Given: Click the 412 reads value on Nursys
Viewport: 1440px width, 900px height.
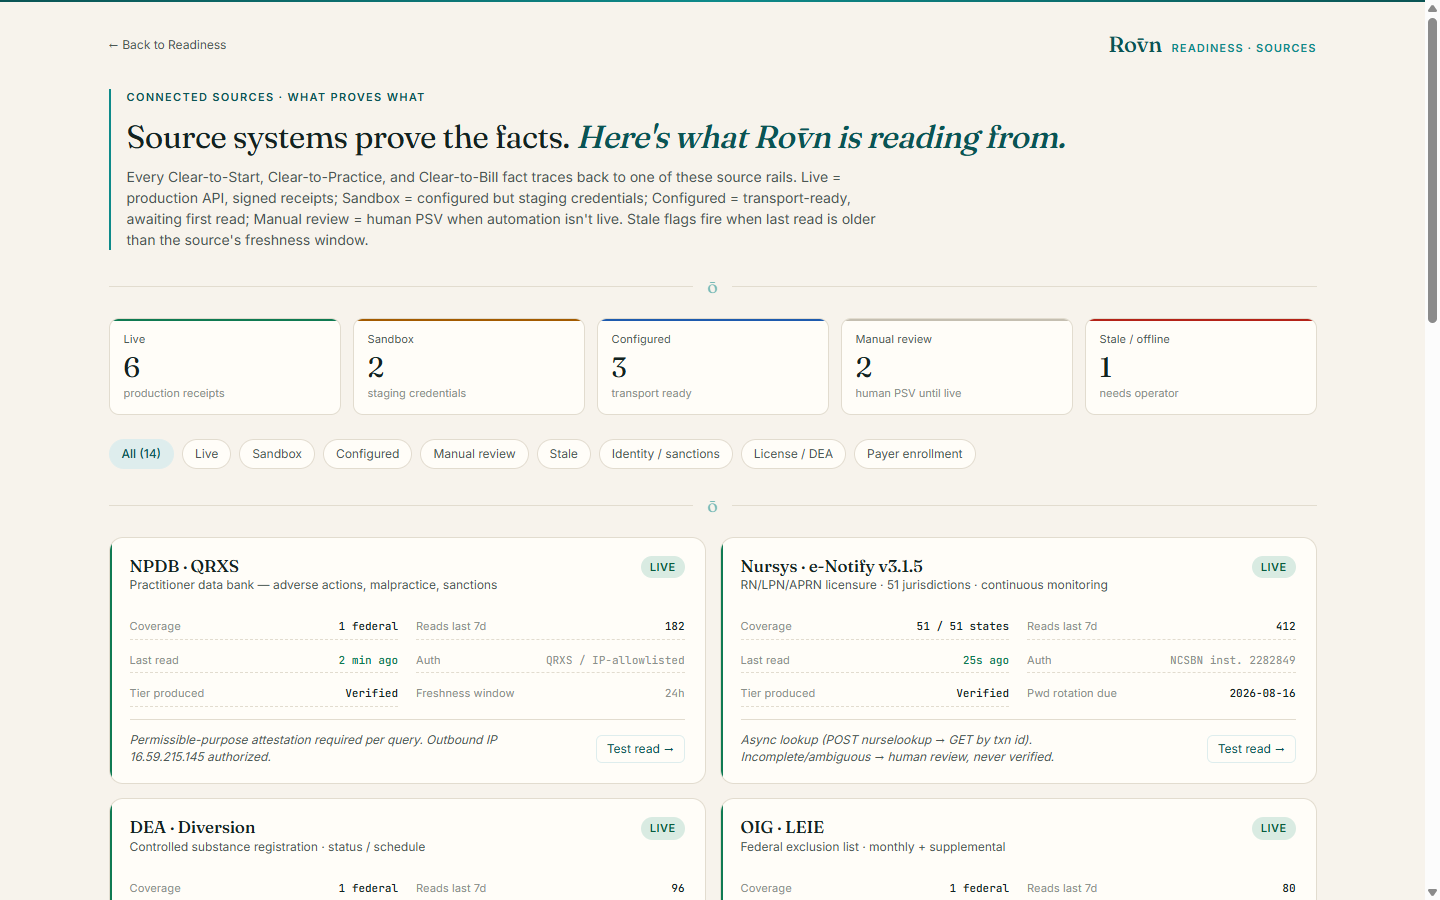Looking at the screenshot, I should [1286, 626].
